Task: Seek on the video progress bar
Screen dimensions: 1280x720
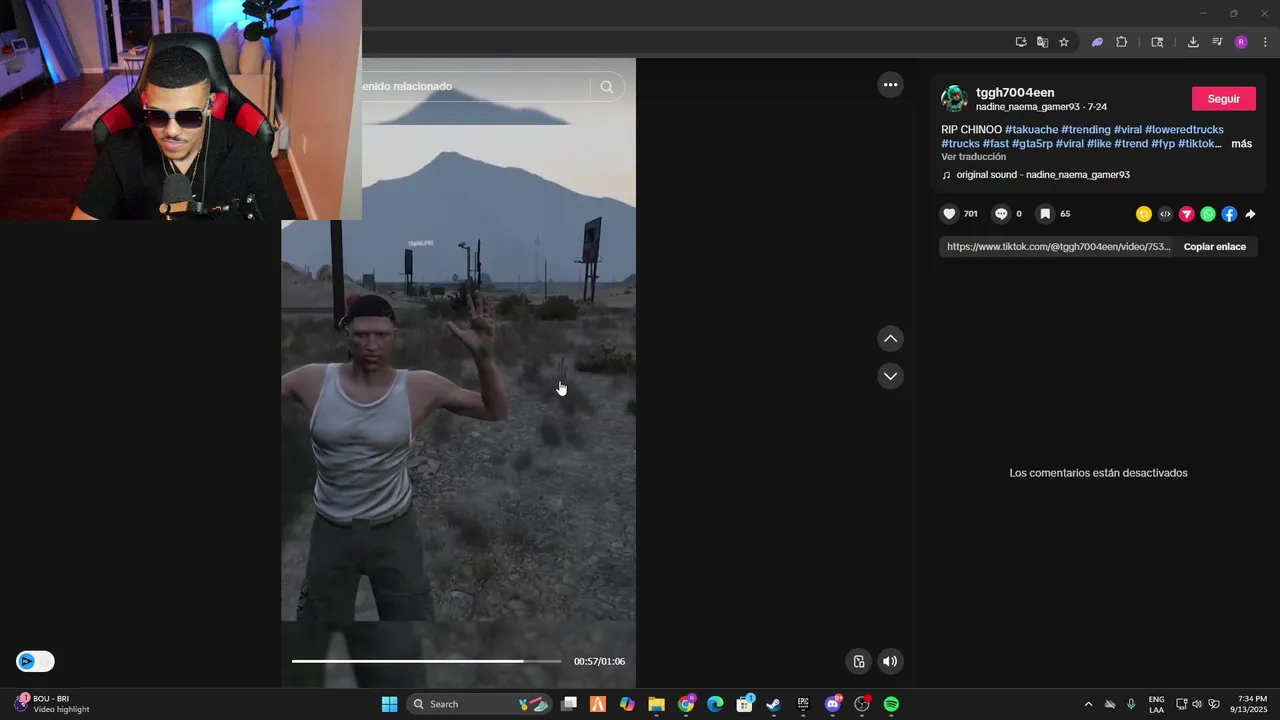Action: [x=427, y=661]
